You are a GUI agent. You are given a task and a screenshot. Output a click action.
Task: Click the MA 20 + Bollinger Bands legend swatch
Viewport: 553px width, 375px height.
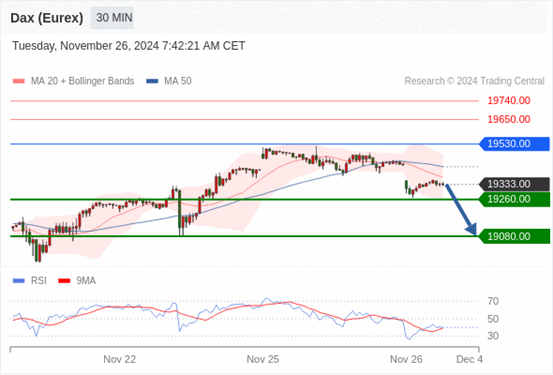pyautogui.click(x=19, y=81)
